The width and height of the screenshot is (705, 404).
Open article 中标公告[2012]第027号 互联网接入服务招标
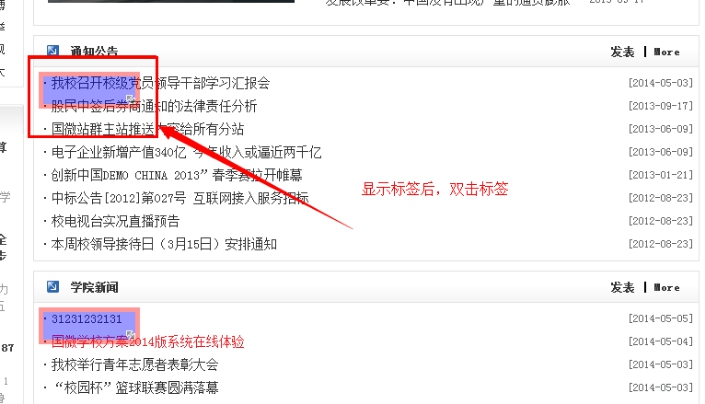(180, 198)
